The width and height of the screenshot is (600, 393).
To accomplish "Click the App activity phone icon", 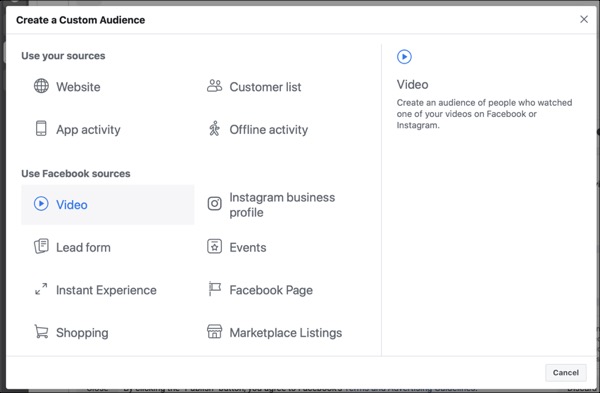I will pos(41,128).
